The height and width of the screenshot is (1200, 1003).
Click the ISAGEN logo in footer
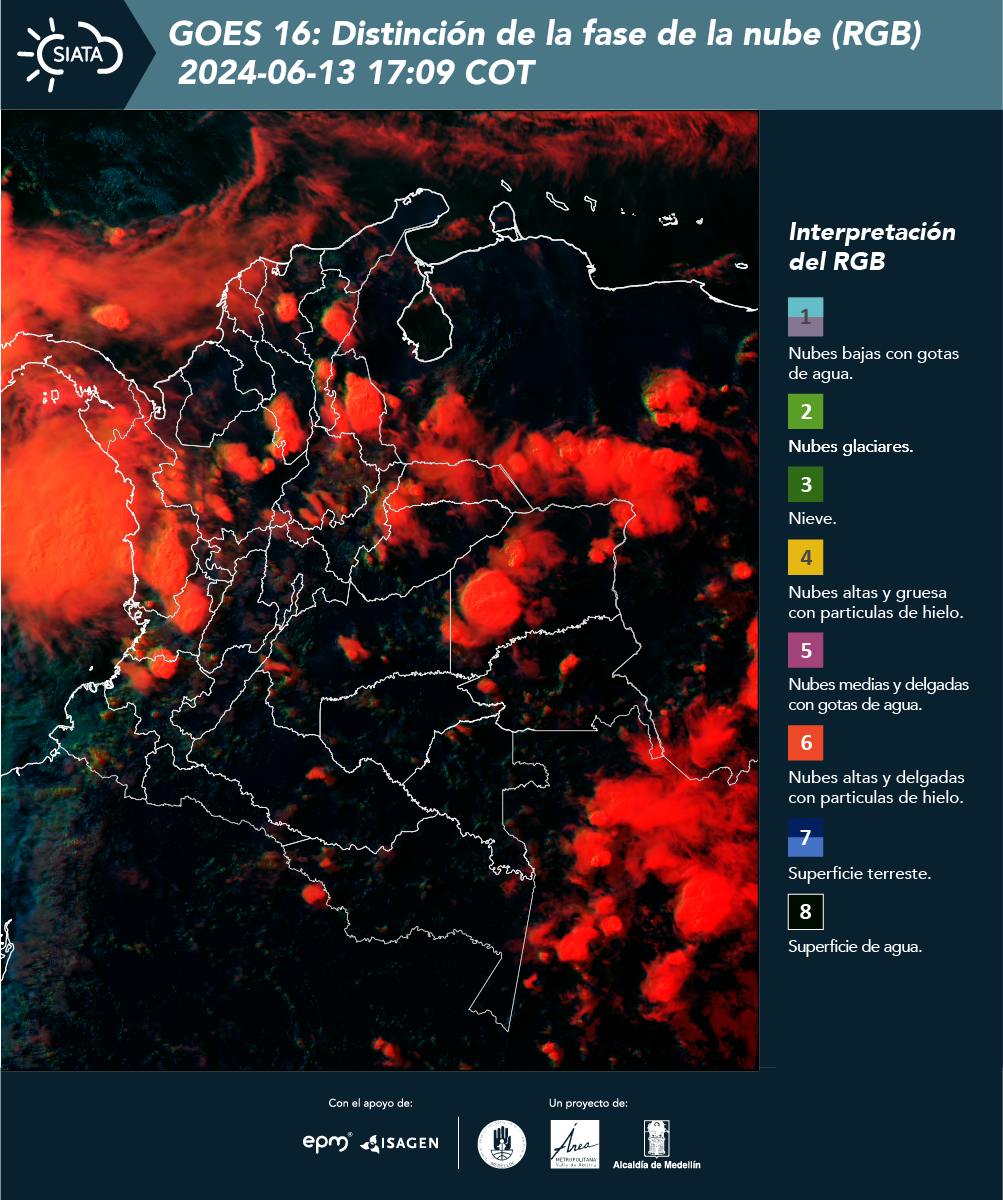[x=399, y=1143]
